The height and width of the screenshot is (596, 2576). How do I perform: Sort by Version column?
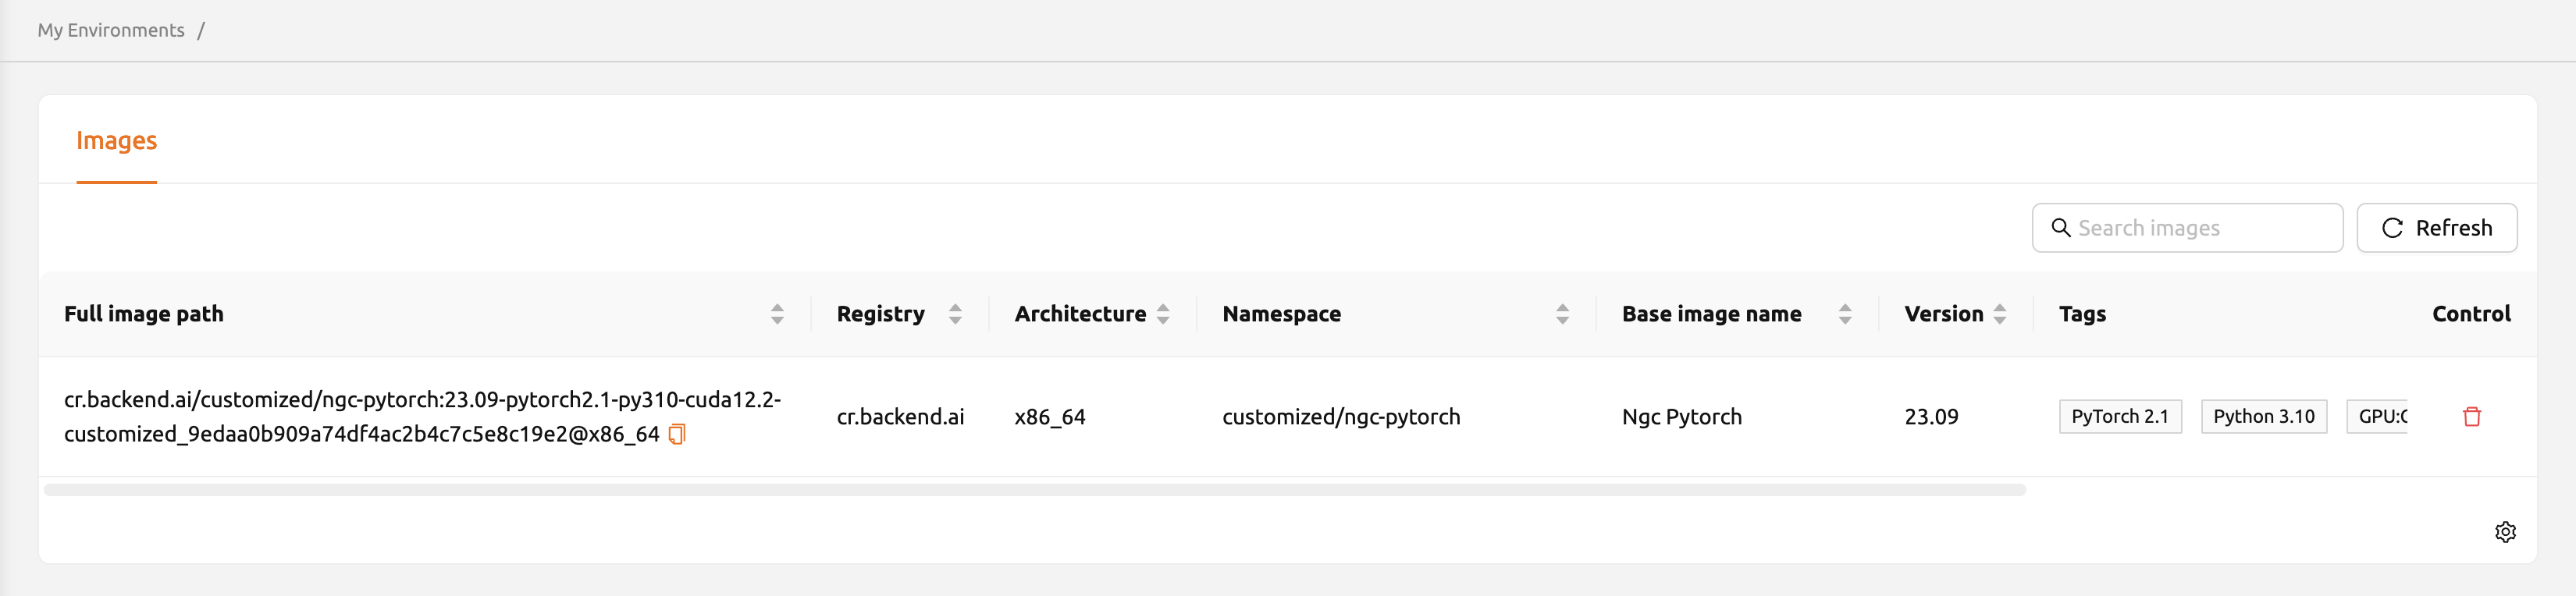tap(2000, 314)
